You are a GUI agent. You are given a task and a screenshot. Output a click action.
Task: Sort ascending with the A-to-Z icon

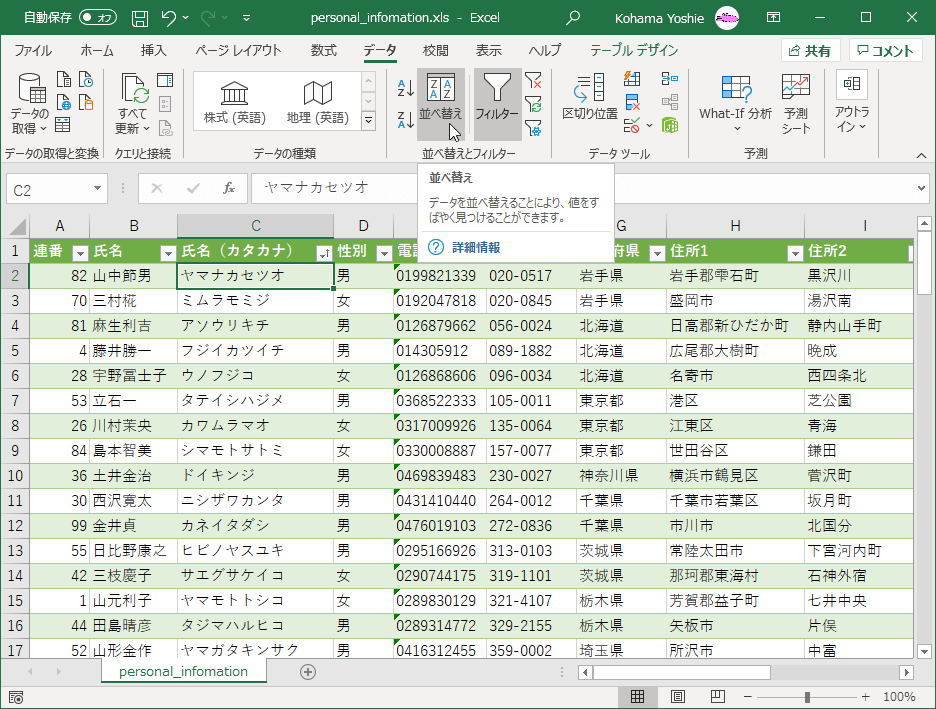[405, 87]
